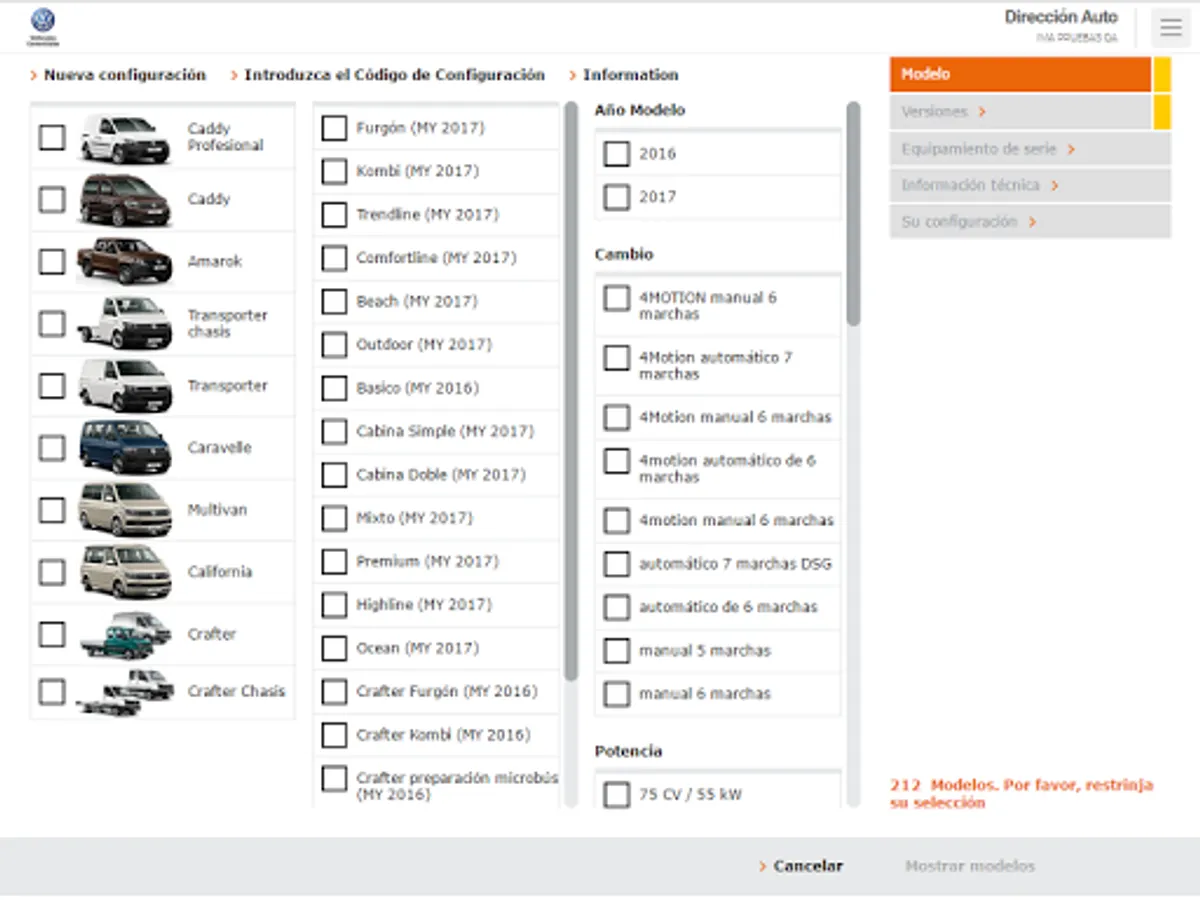
Task: Click Mostrar modelos button
Action: tap(970, 866)
